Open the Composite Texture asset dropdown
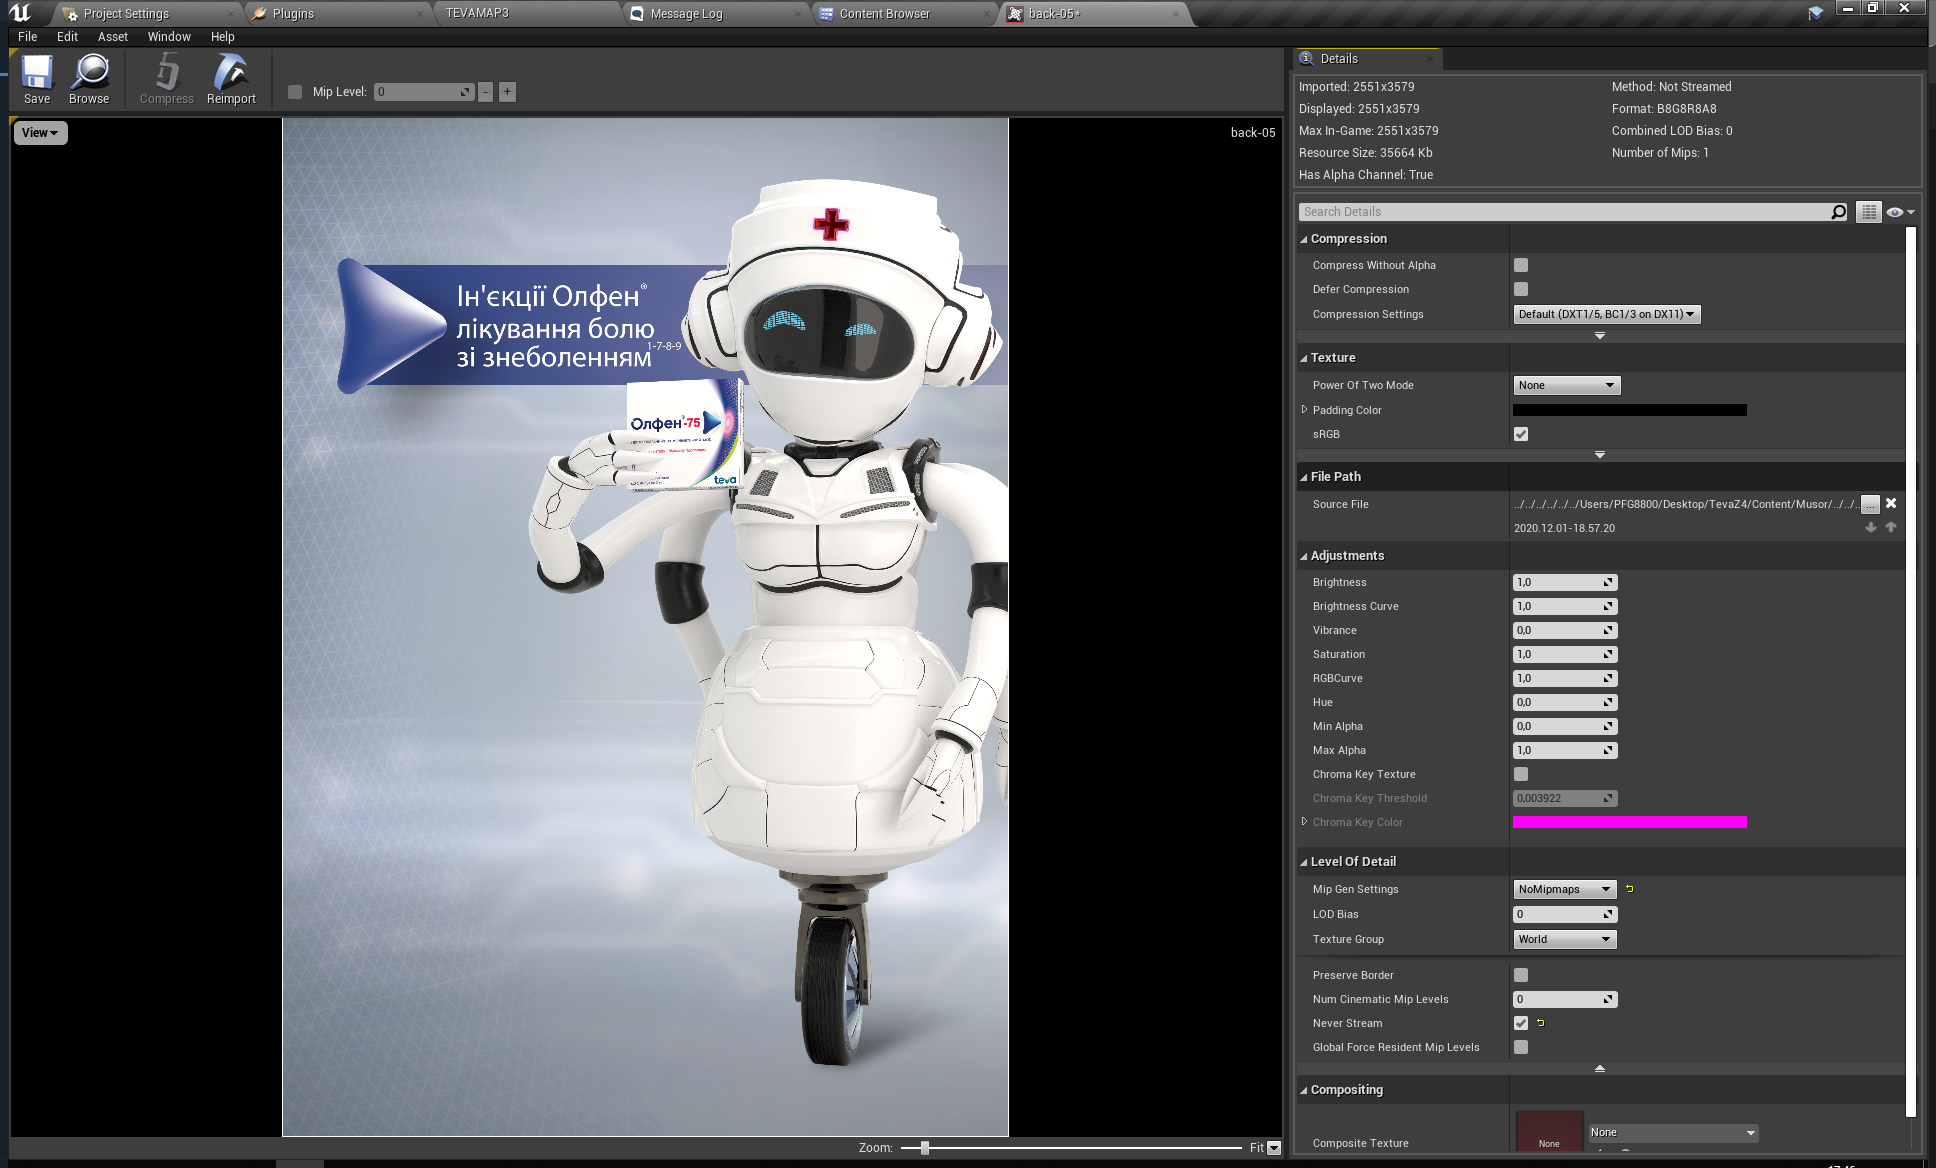1936x1168 pixels. click(x=1673, y=1132)
